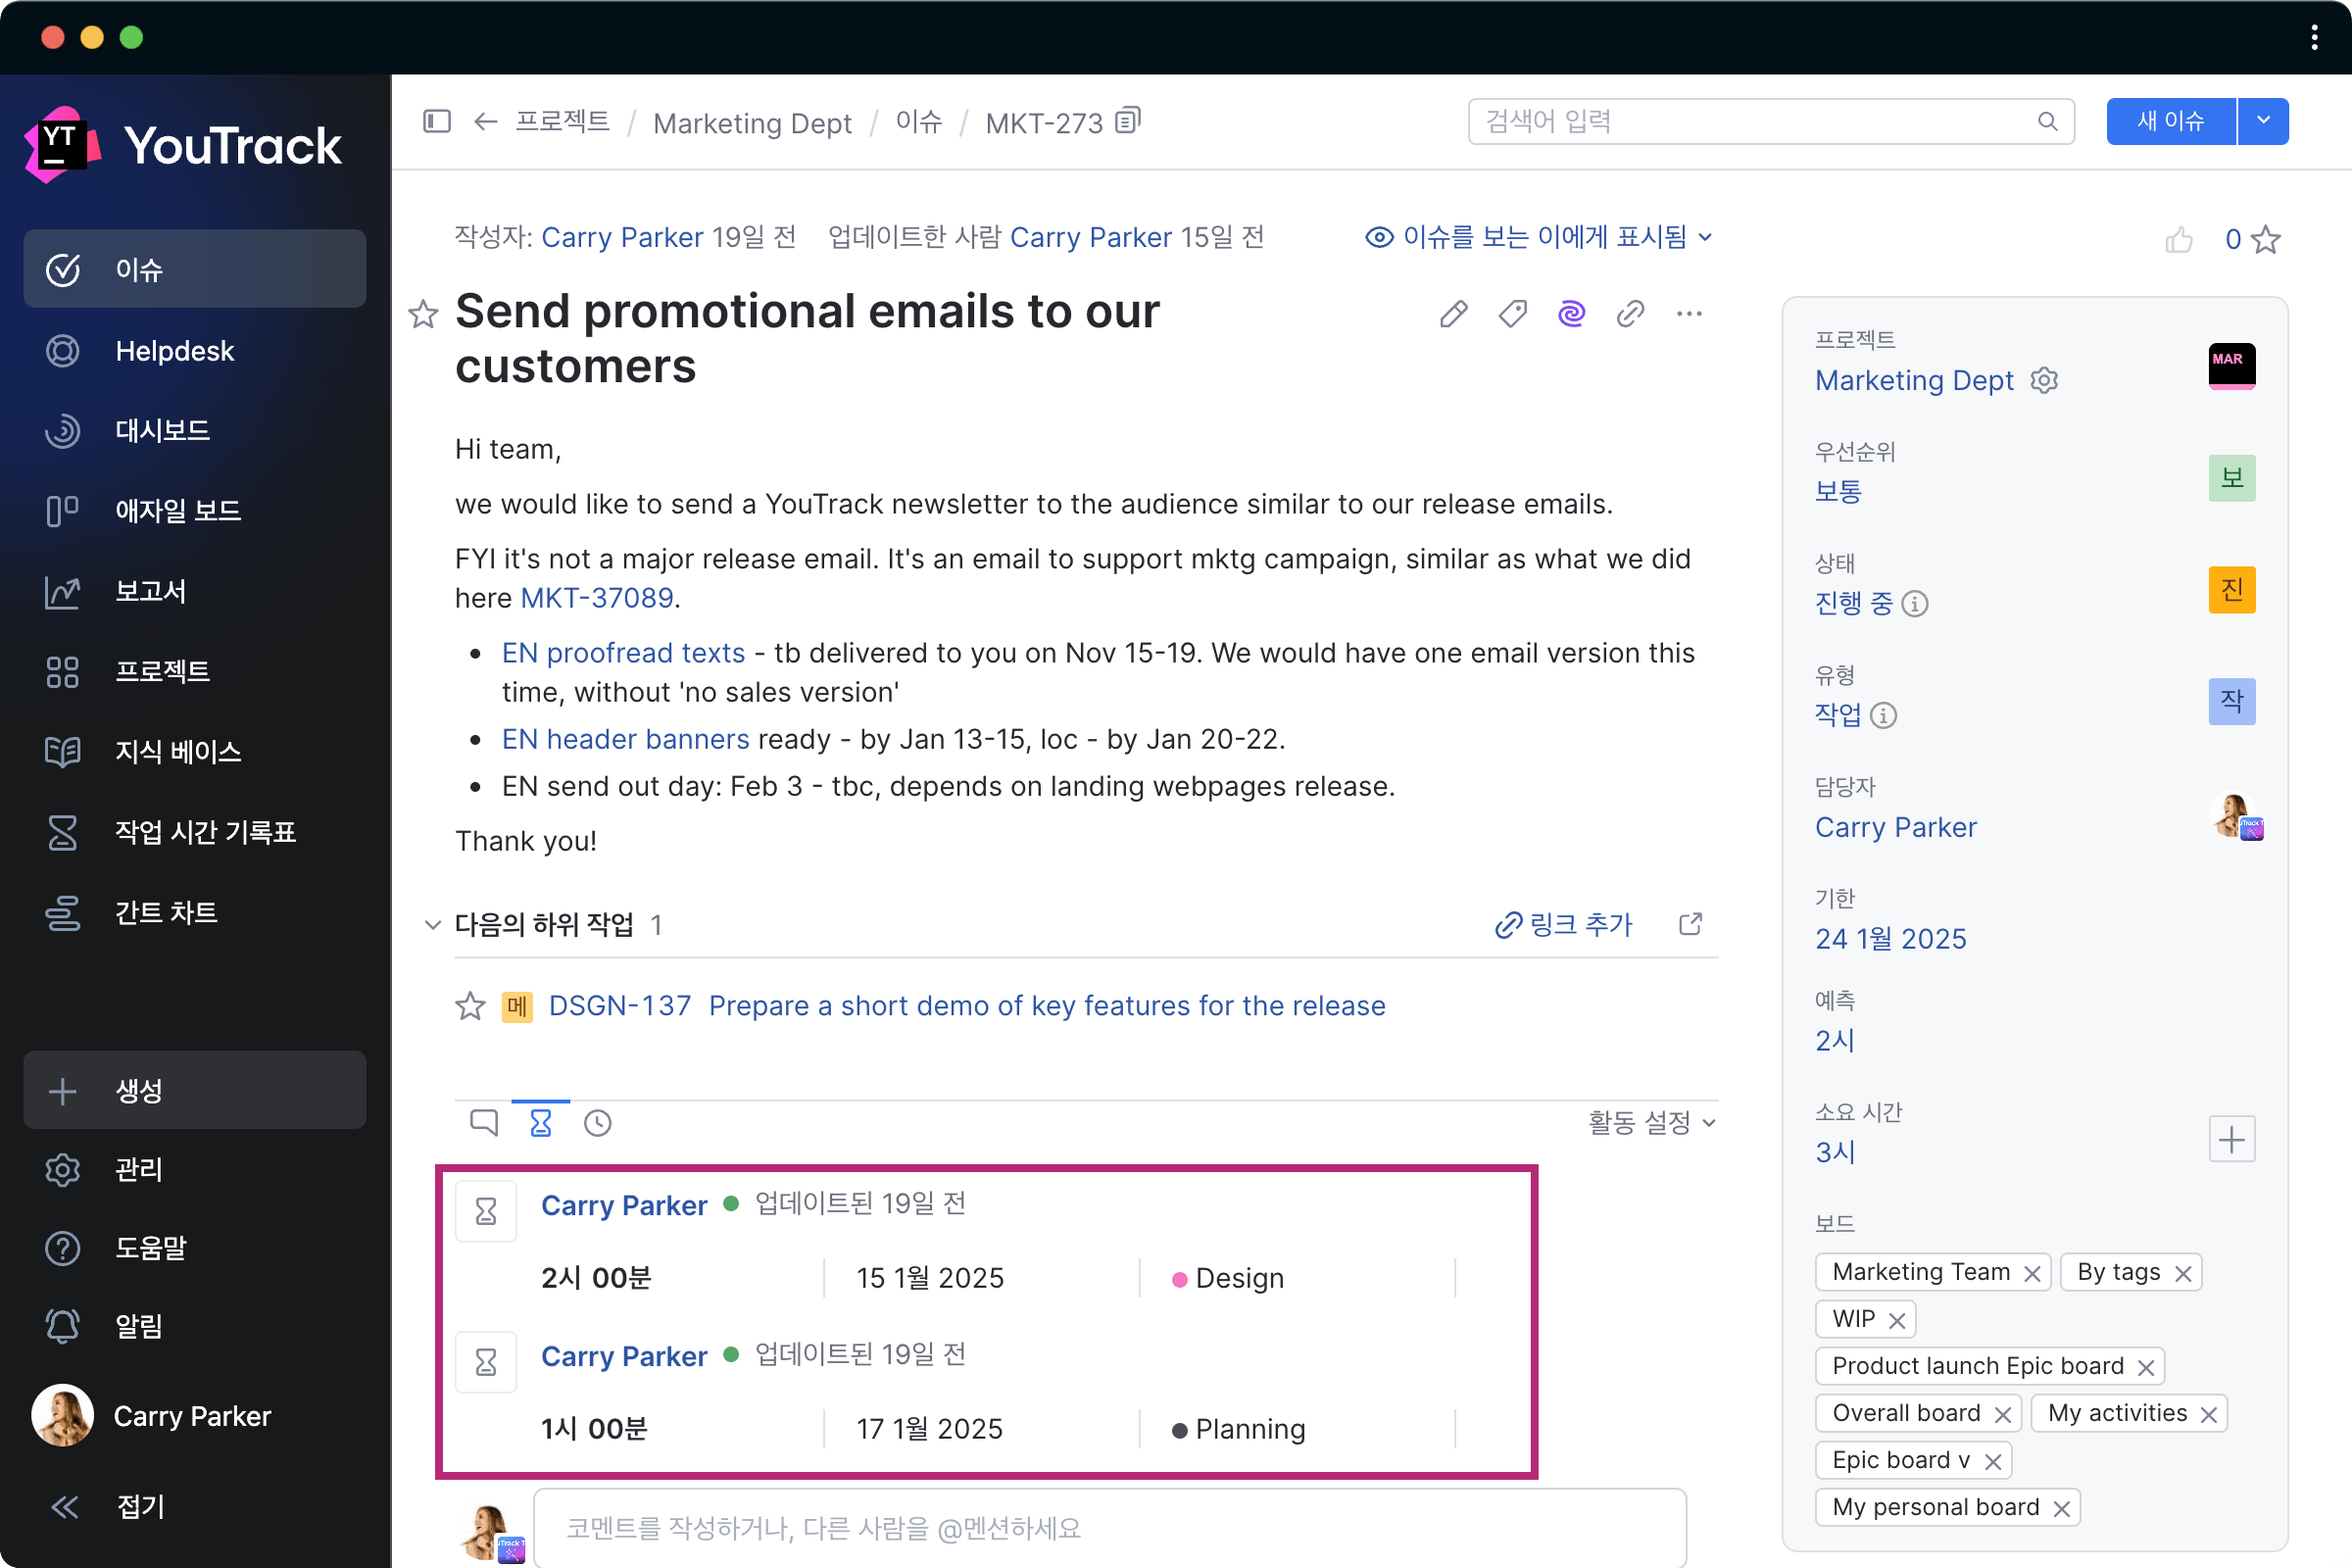Toggle the sidebar panel icon in header
2352x1568 pixels.
click(x=437, y=121)
